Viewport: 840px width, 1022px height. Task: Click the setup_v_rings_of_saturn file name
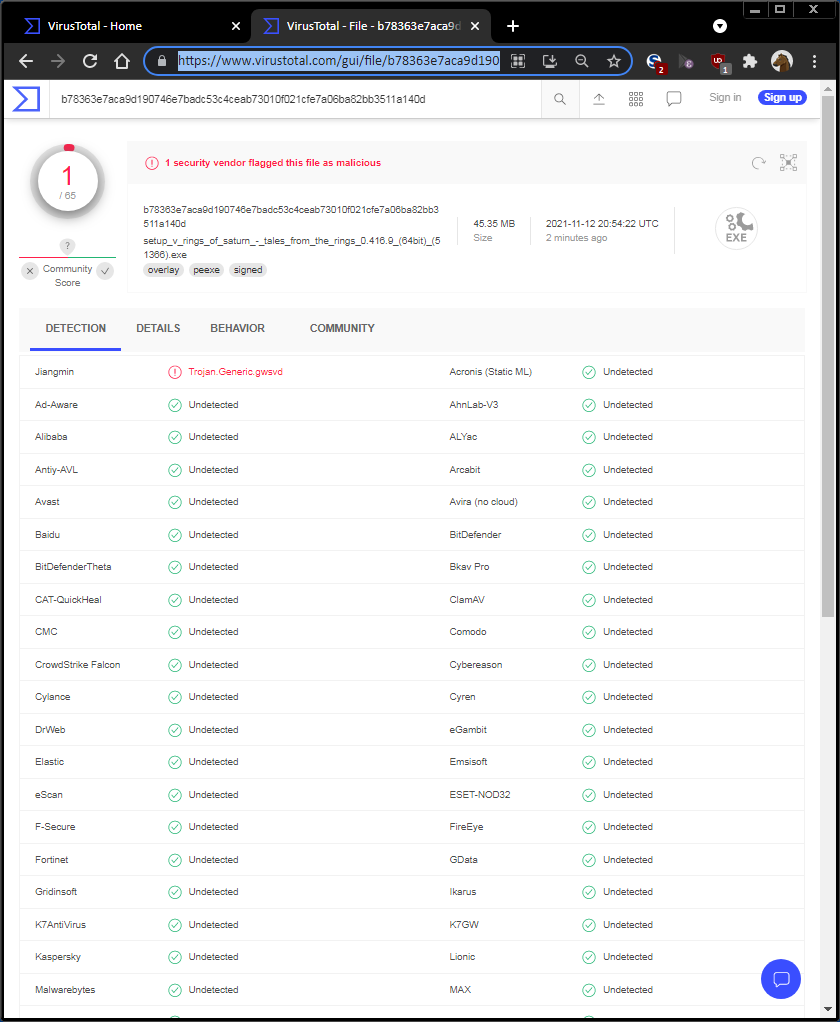(292, 248)
